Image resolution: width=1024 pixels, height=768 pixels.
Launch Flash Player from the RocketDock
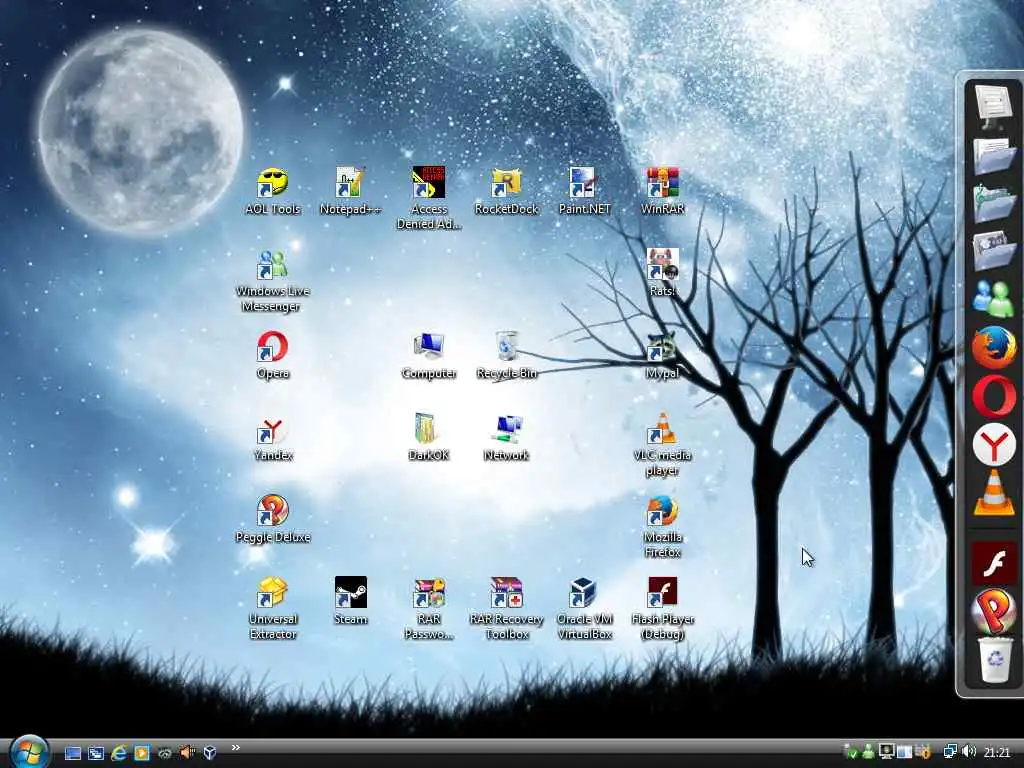[994, 563]
